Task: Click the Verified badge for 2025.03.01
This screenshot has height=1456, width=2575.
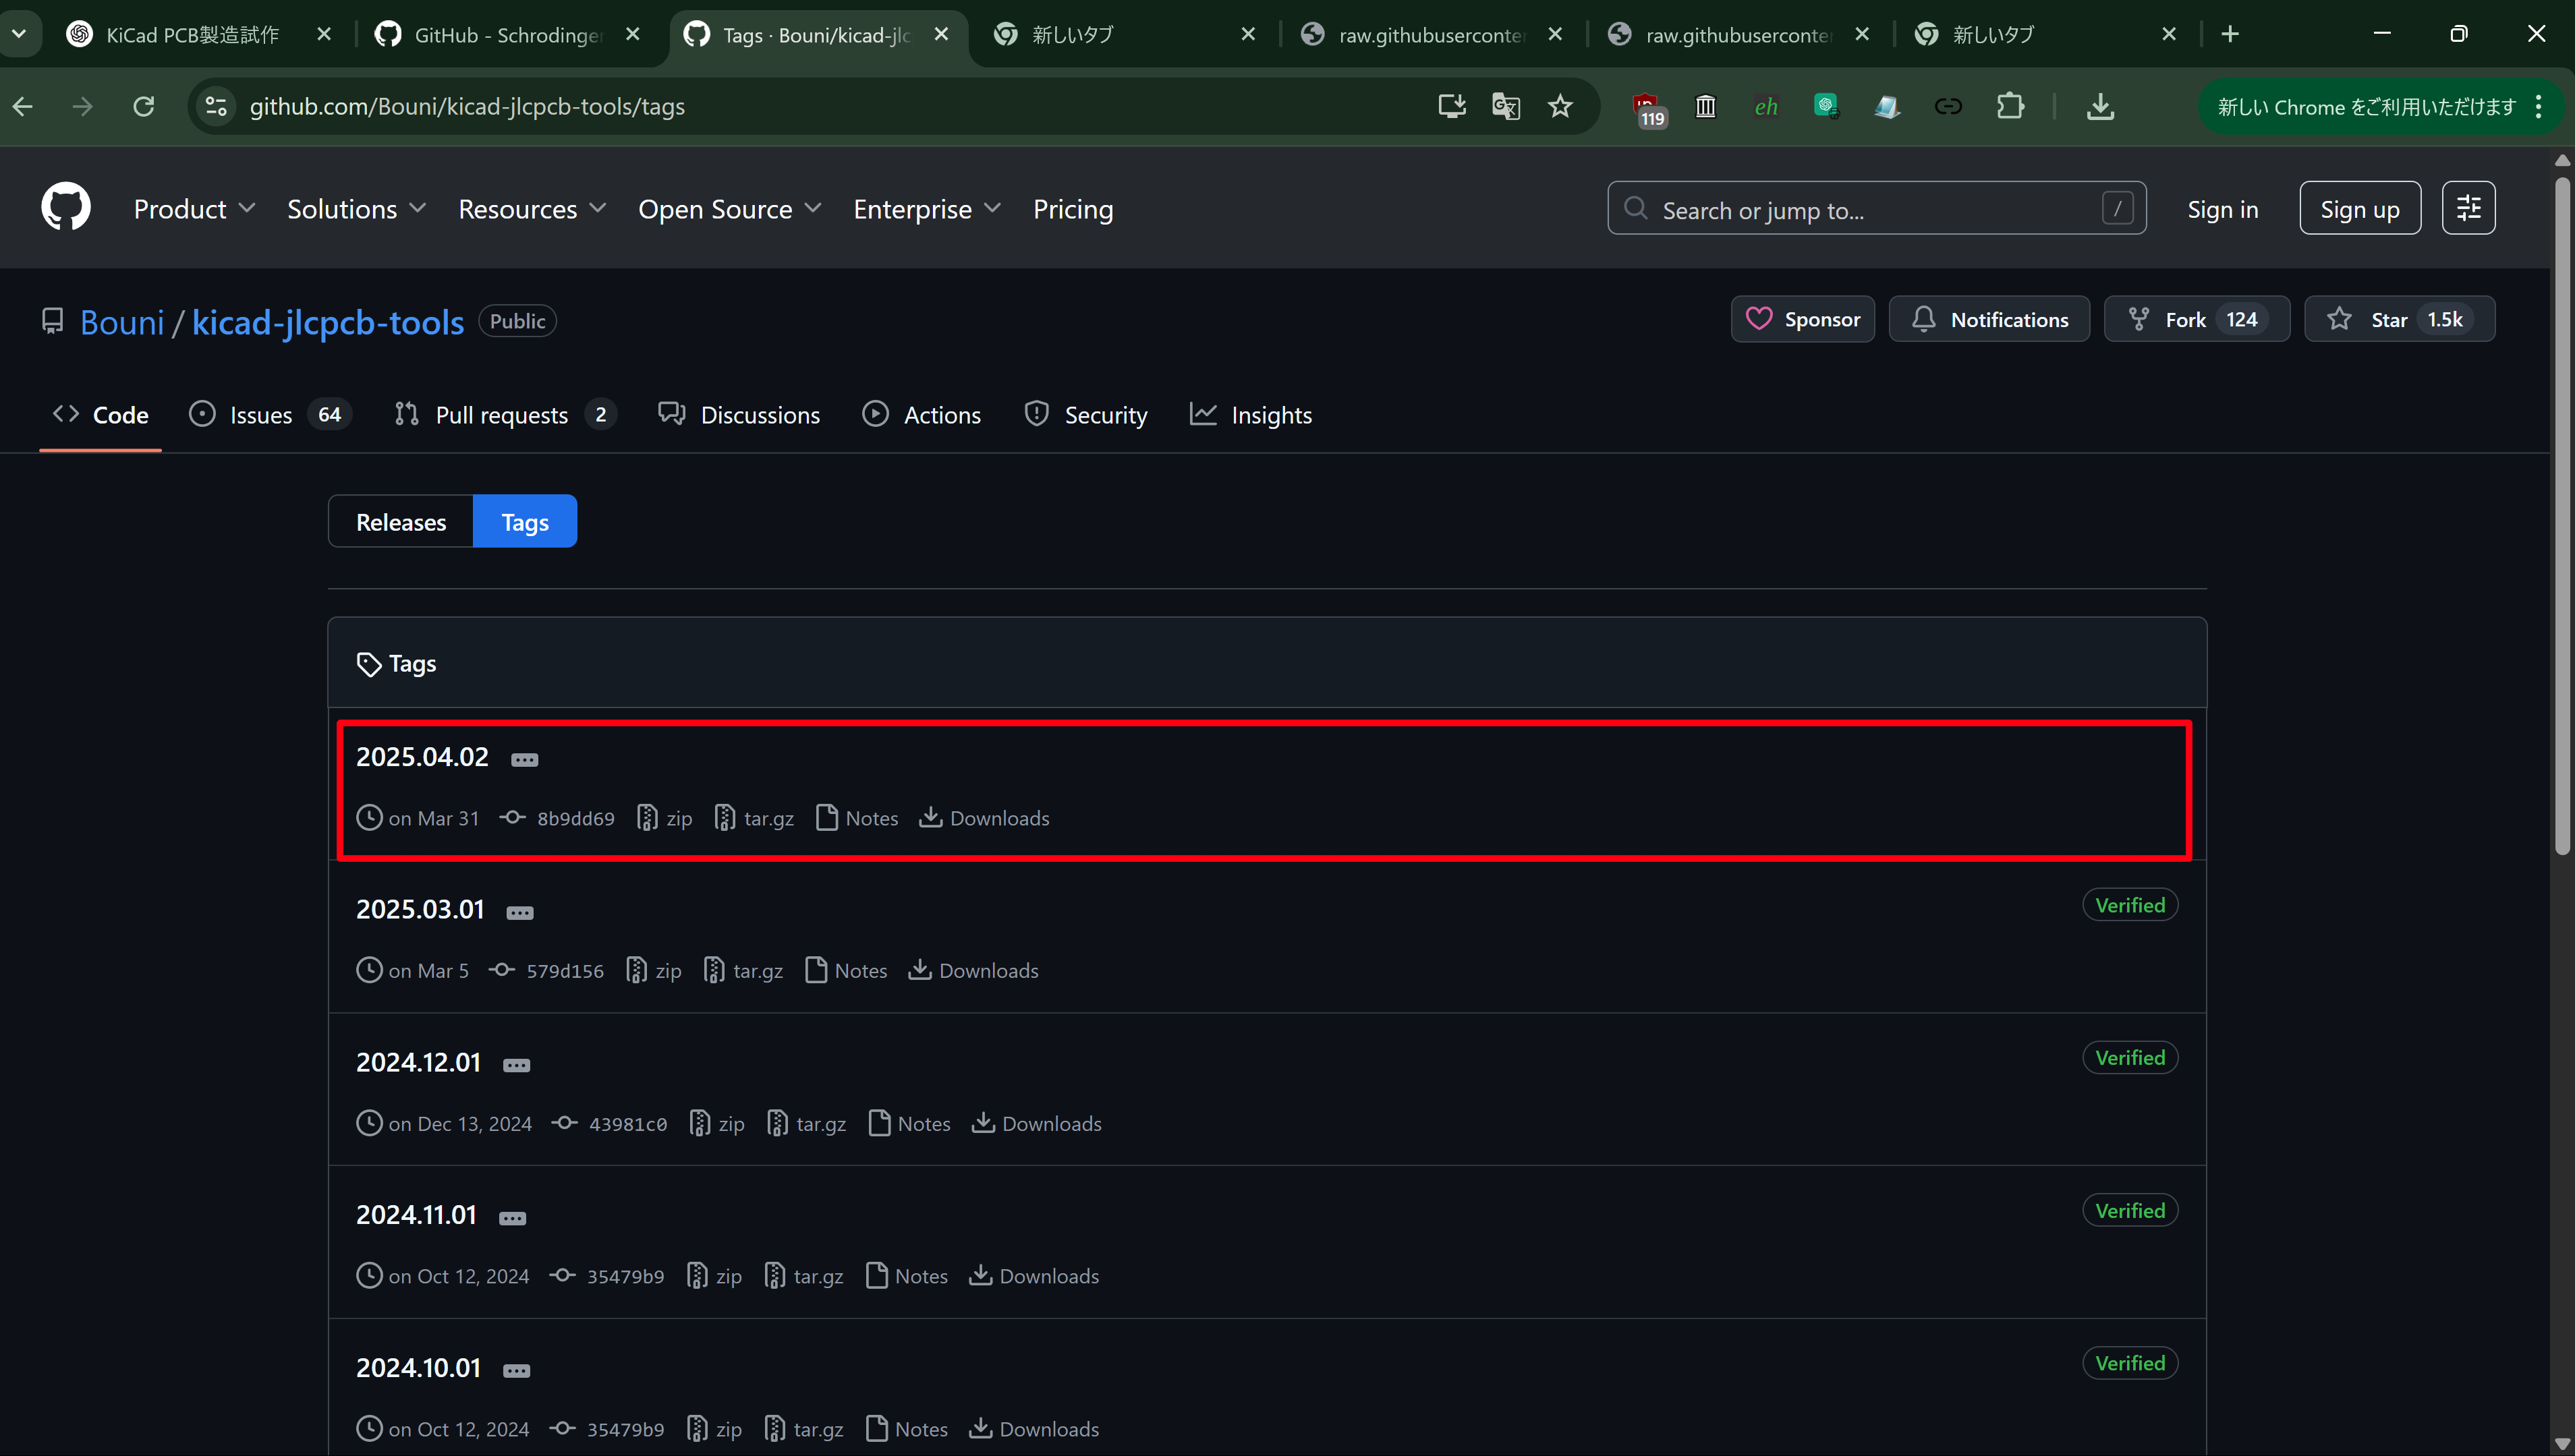Action: pyautogui.click(x=2130, y=905)
